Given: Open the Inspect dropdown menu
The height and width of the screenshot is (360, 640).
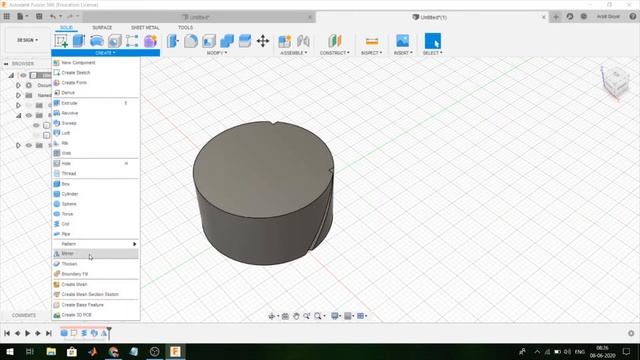Looking at the screenshot, I should point(372,53).
